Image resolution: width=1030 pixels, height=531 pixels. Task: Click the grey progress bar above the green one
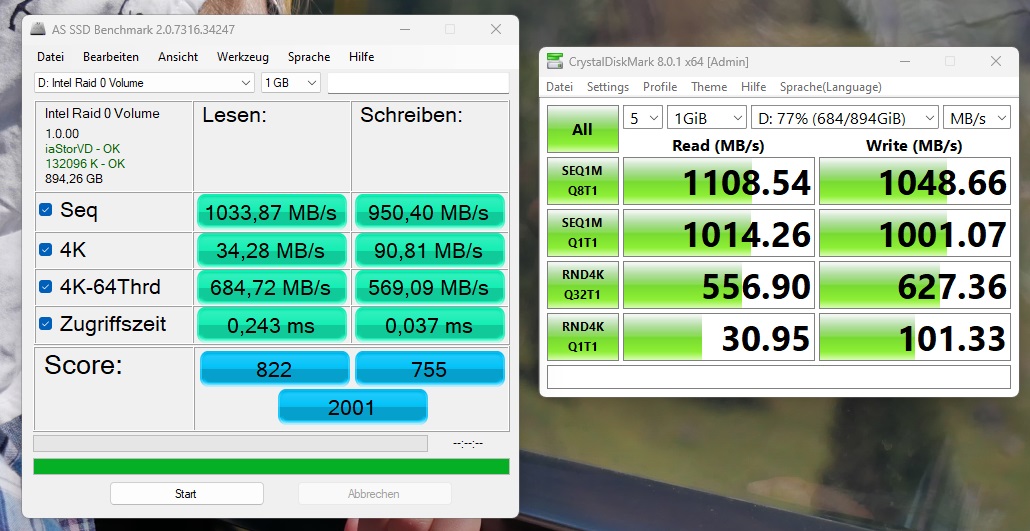(231, 443)
